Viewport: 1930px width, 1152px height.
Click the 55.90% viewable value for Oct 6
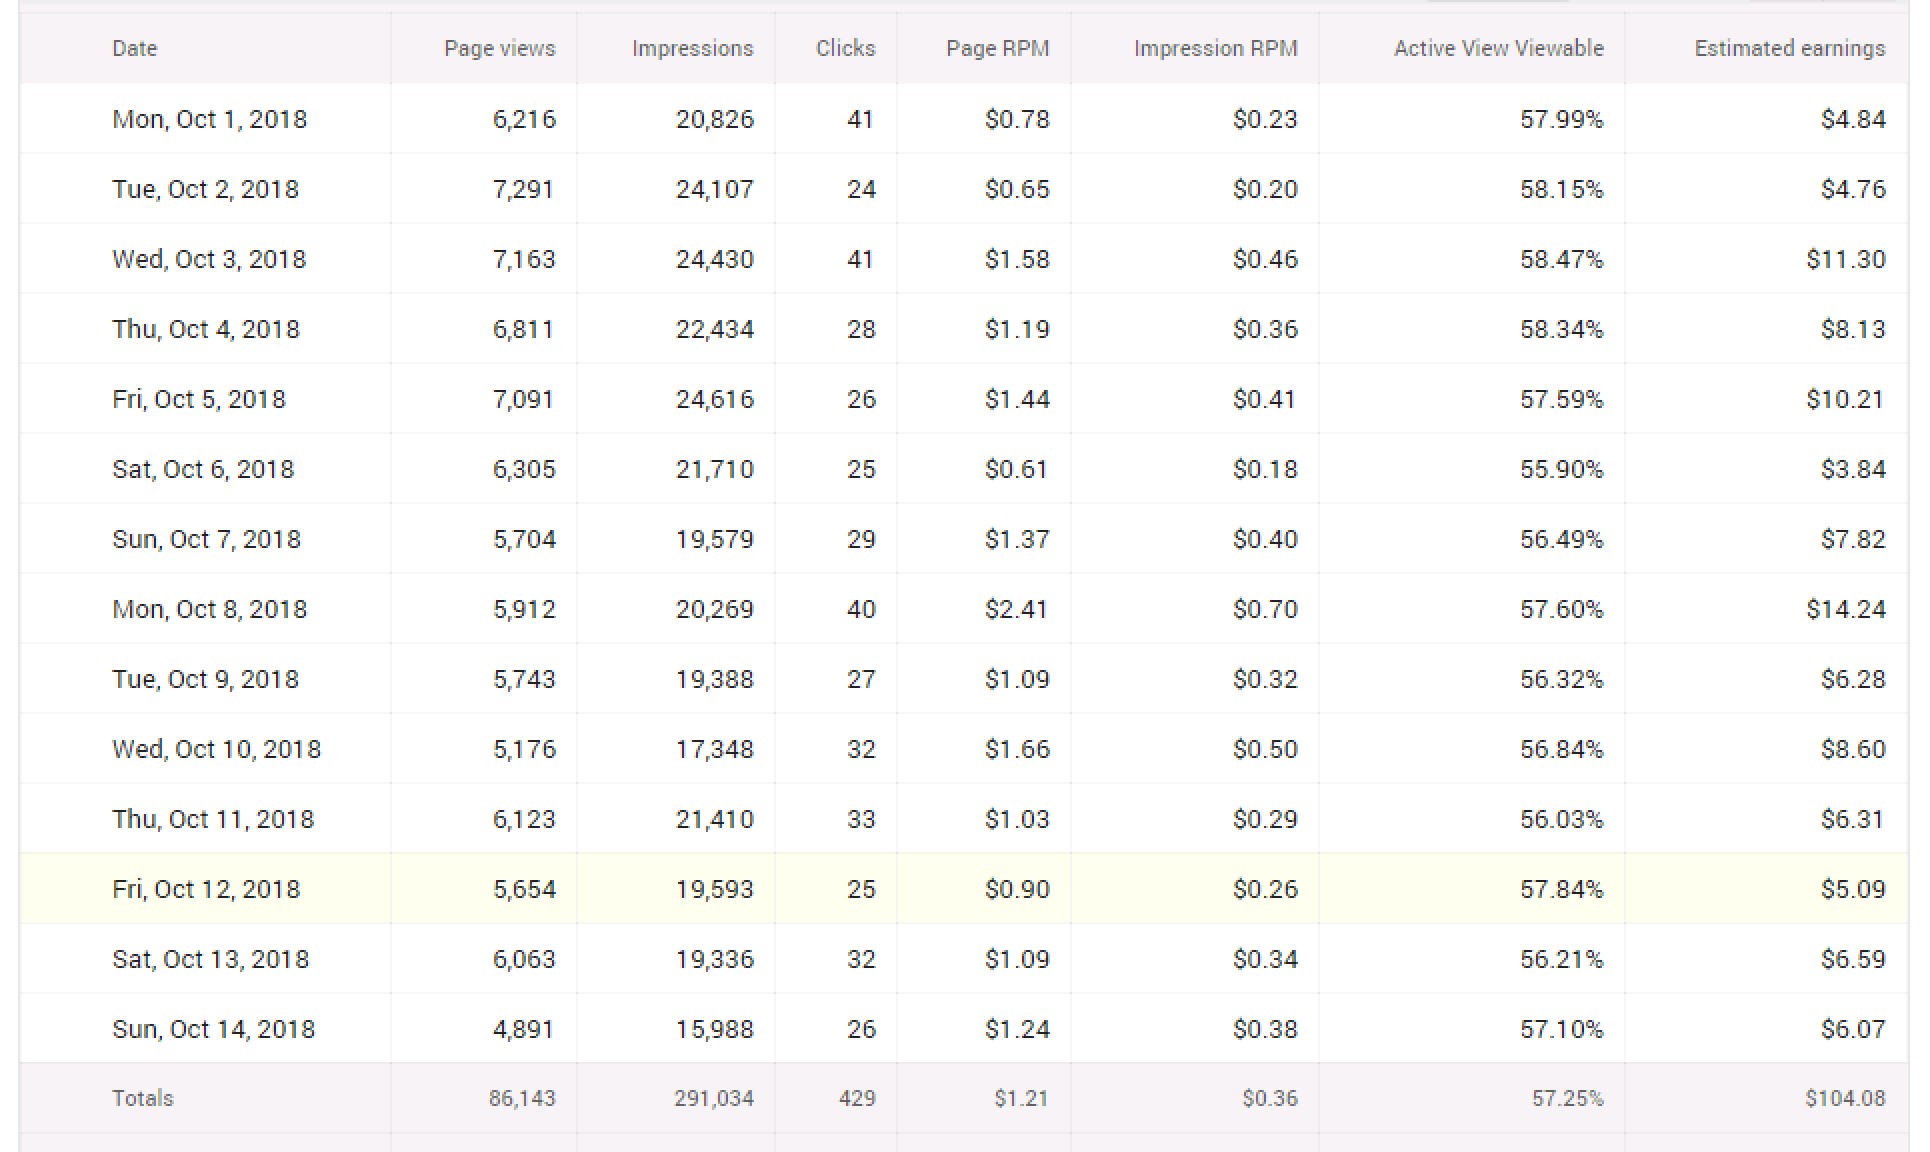tap(1561, 469)
